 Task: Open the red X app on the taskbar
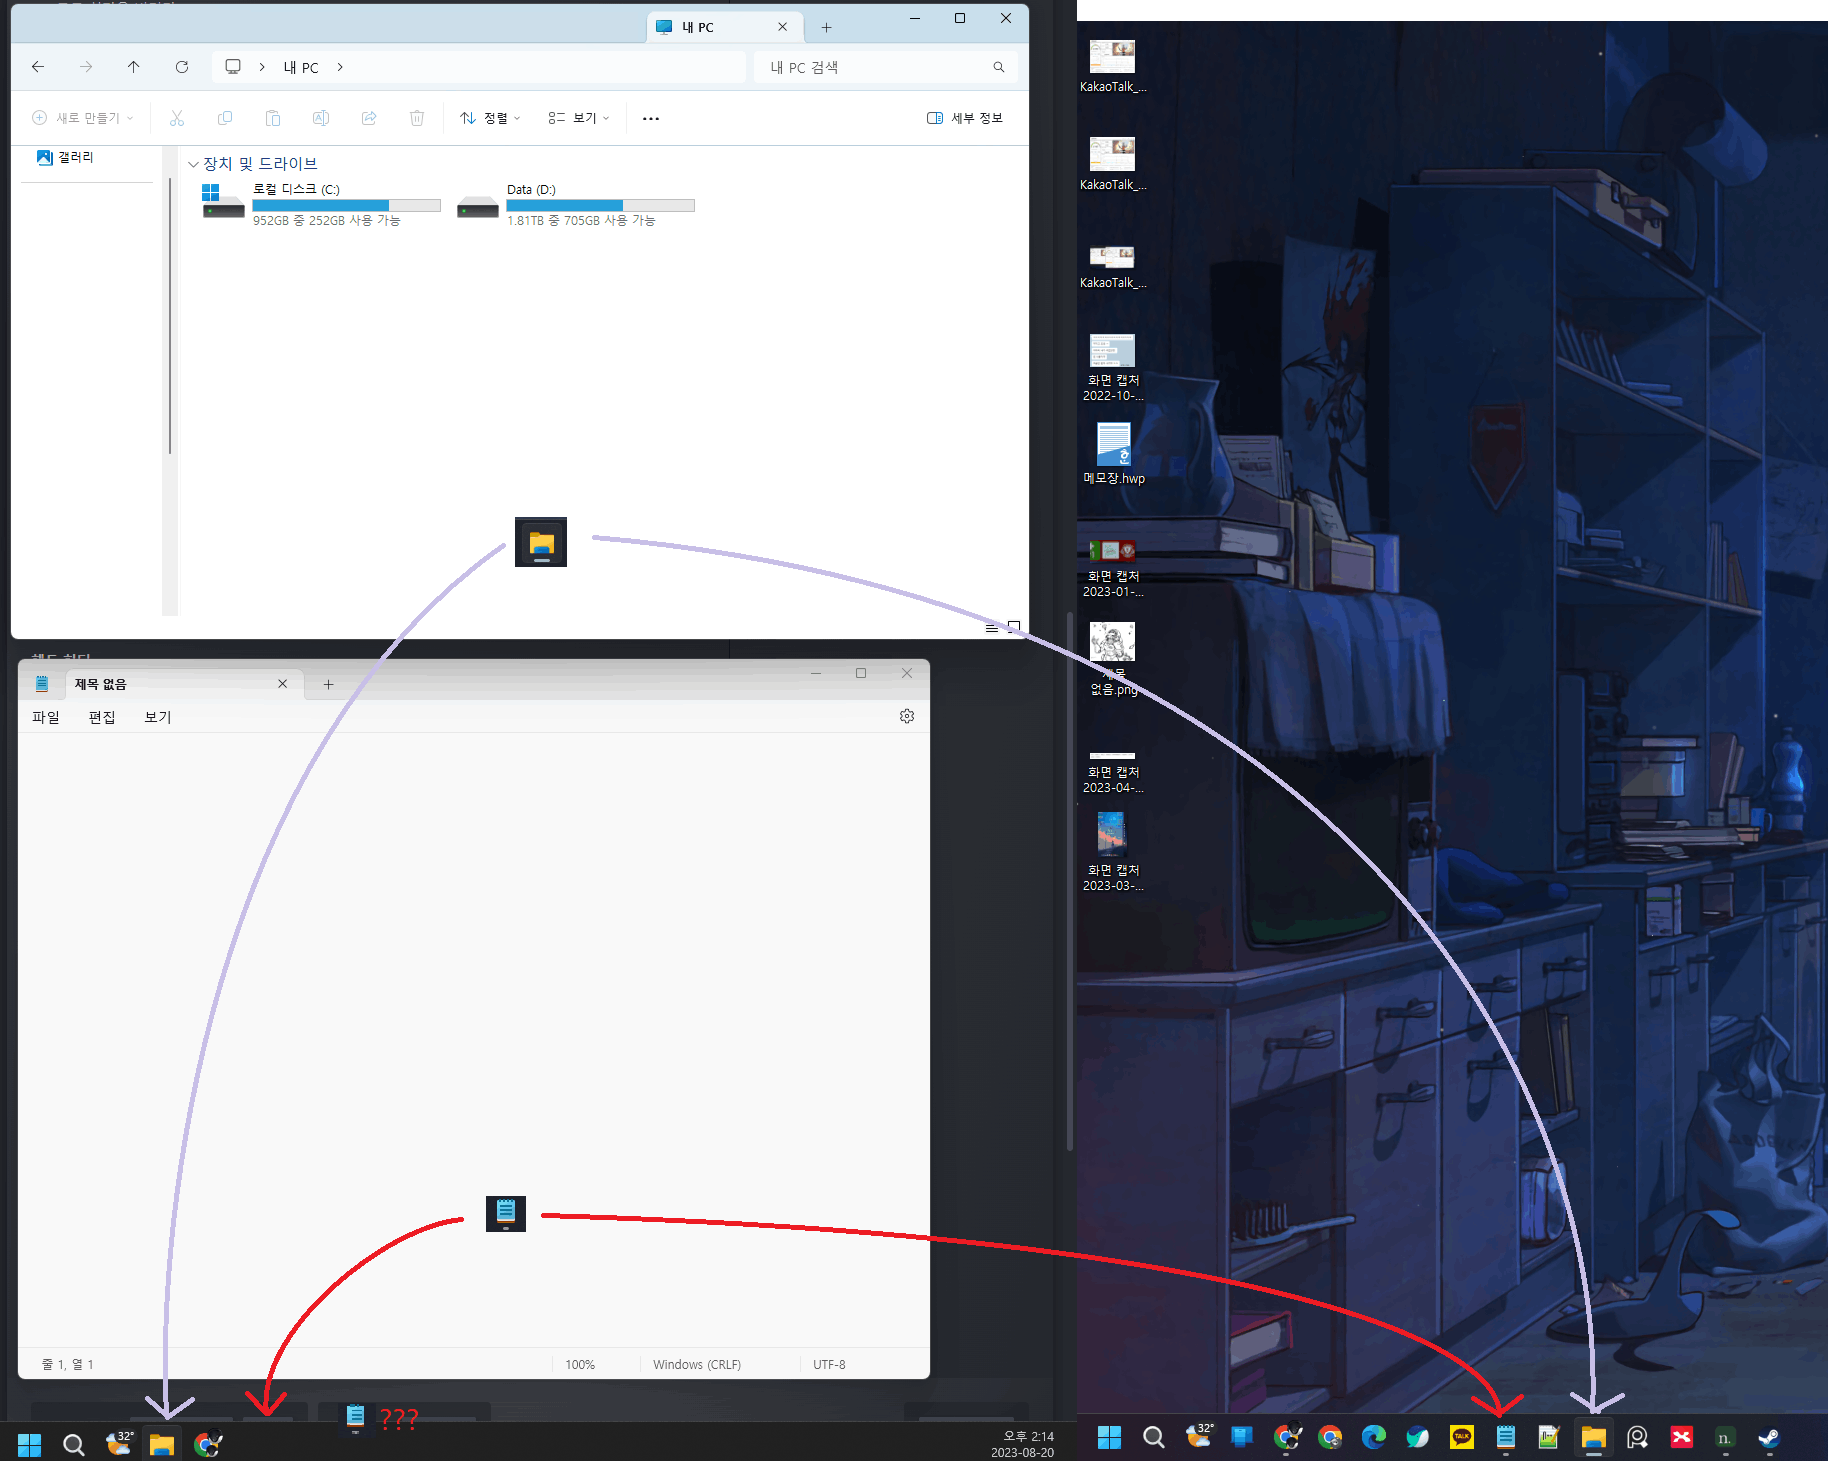(x=1682, y=1437)
